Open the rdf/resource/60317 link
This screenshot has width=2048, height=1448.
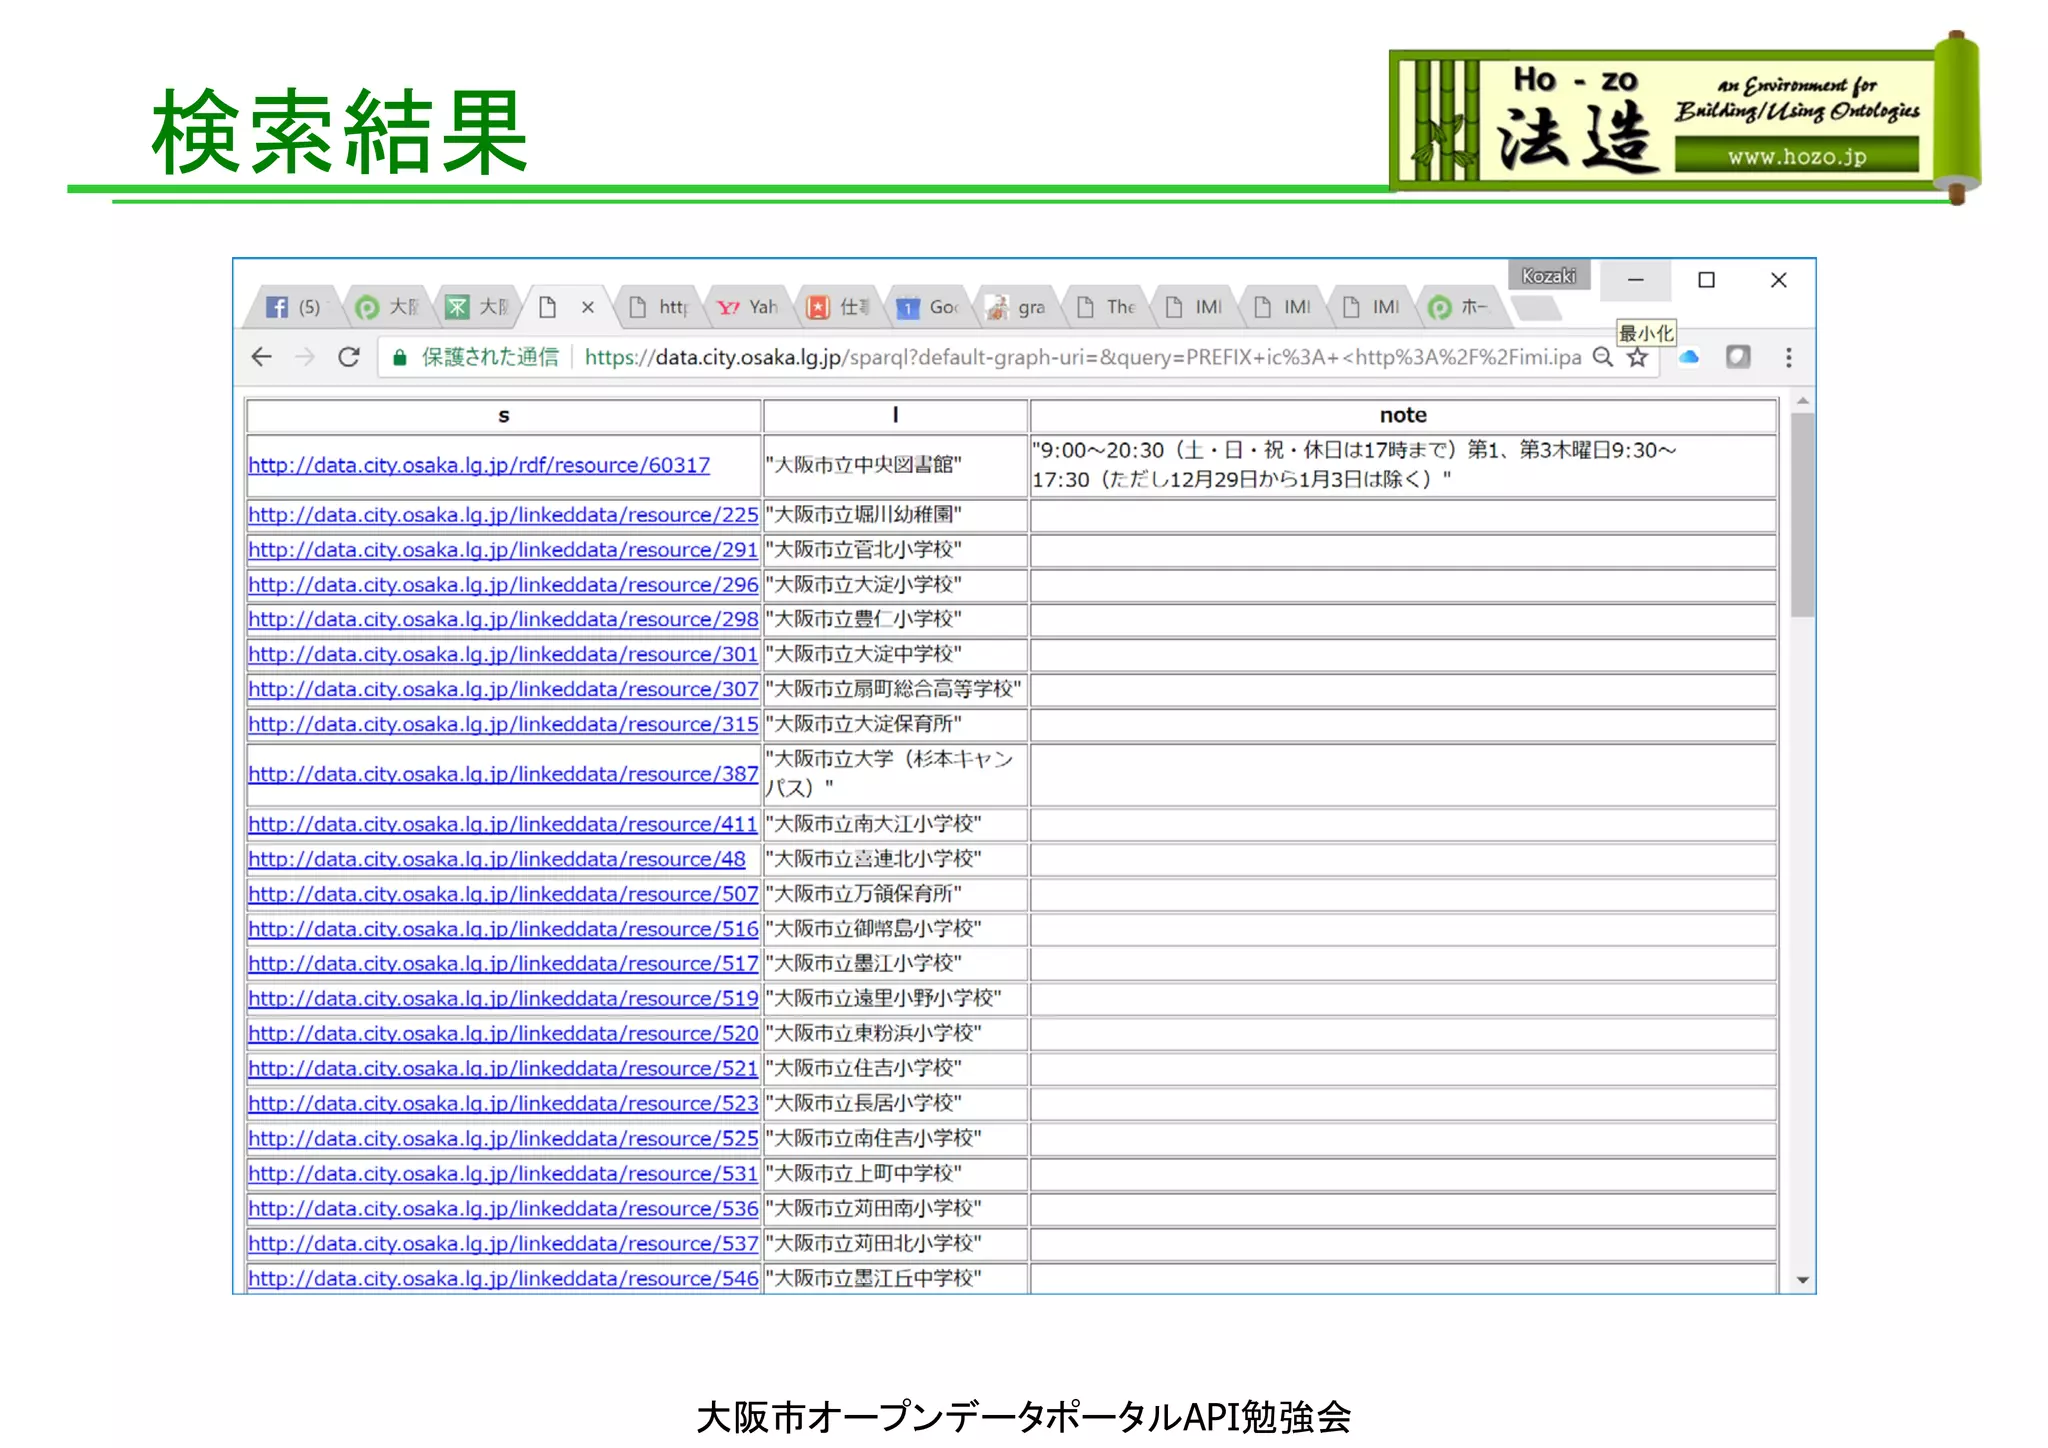479,465
